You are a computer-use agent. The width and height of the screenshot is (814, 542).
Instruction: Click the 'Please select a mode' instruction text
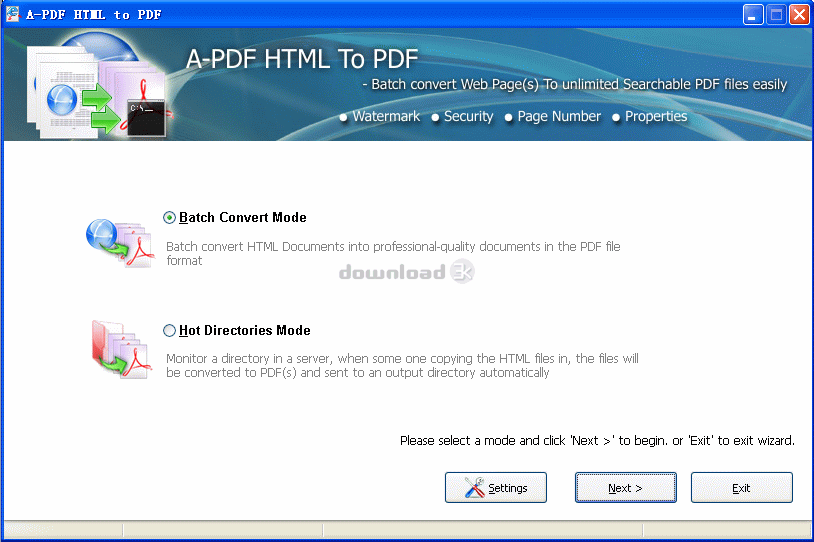(597, 441)
